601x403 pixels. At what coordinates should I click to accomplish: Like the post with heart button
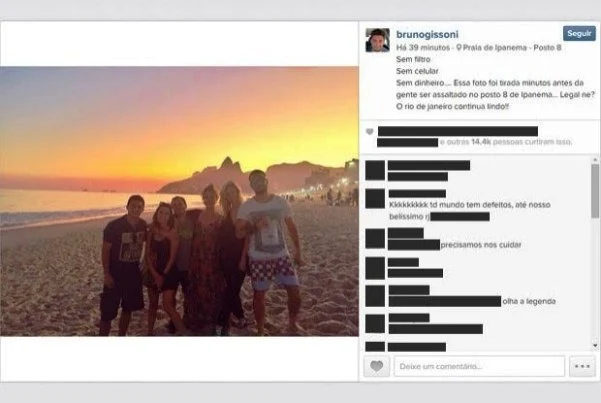(376, 366)
